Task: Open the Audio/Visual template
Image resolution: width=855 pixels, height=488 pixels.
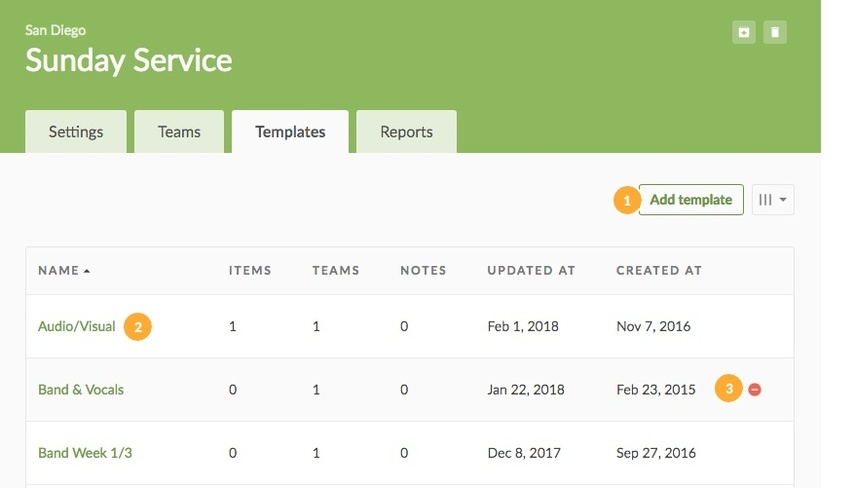Action: click(x=77, y=326)
